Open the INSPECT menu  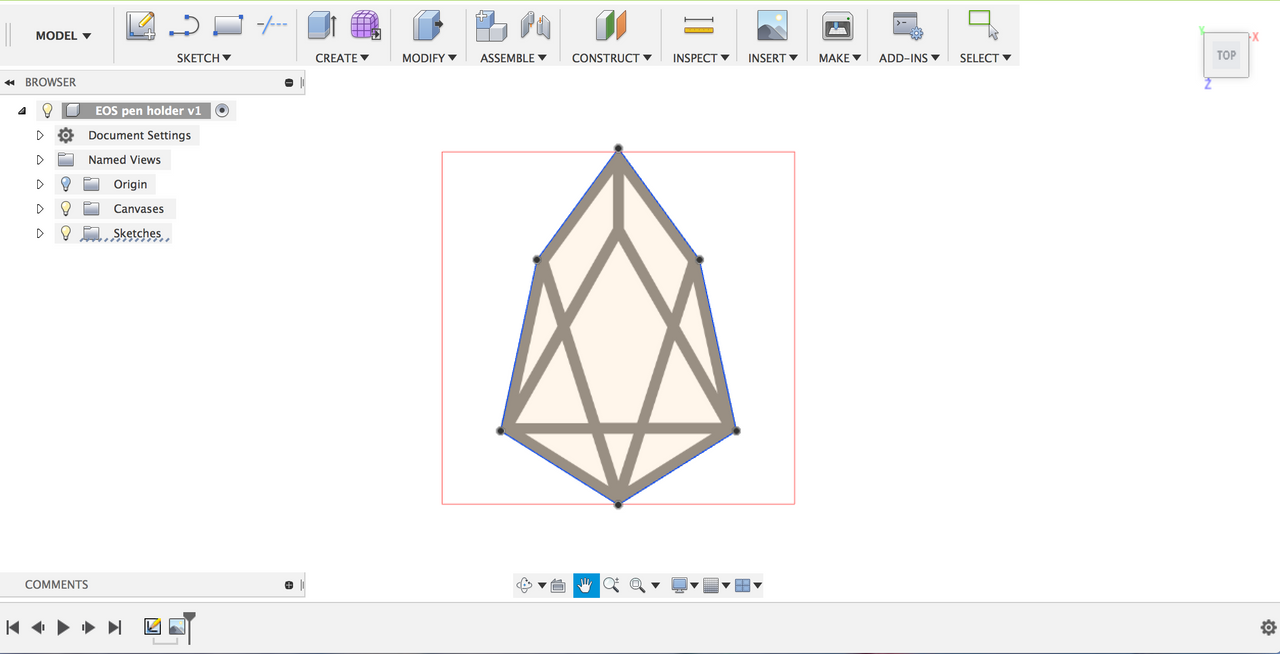click(701, 58)
